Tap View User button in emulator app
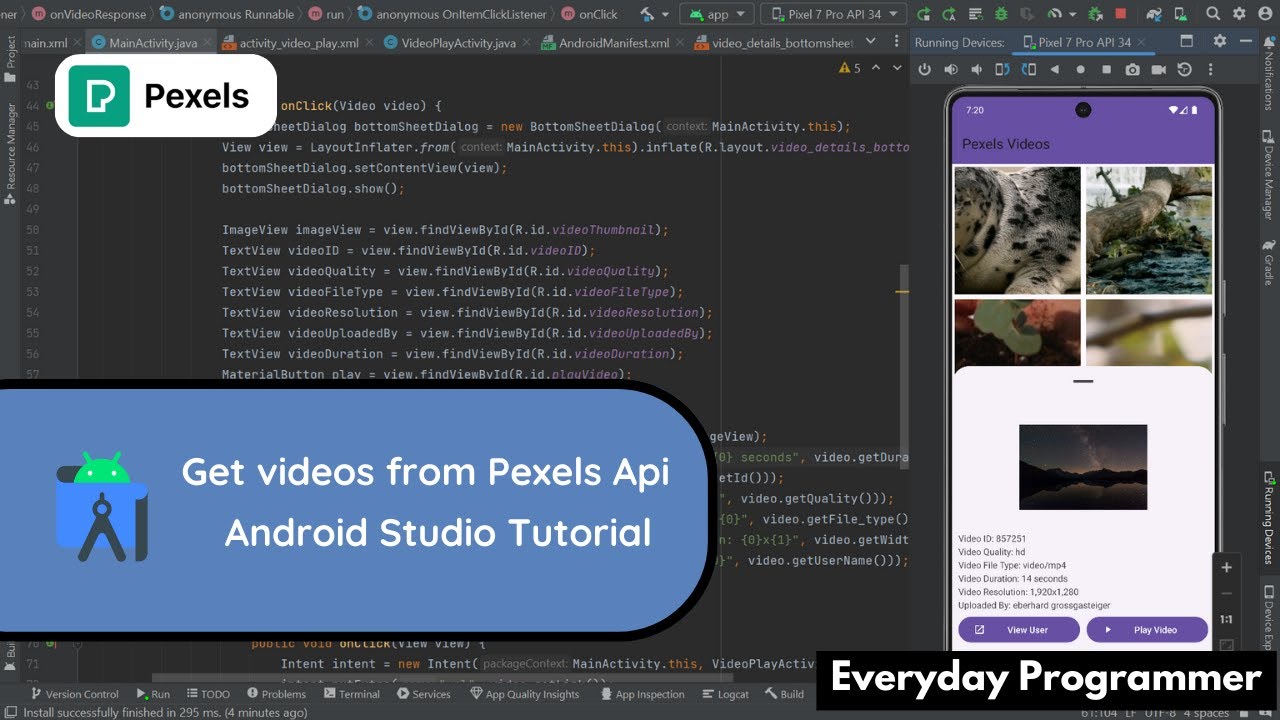 coord(1019,630)
